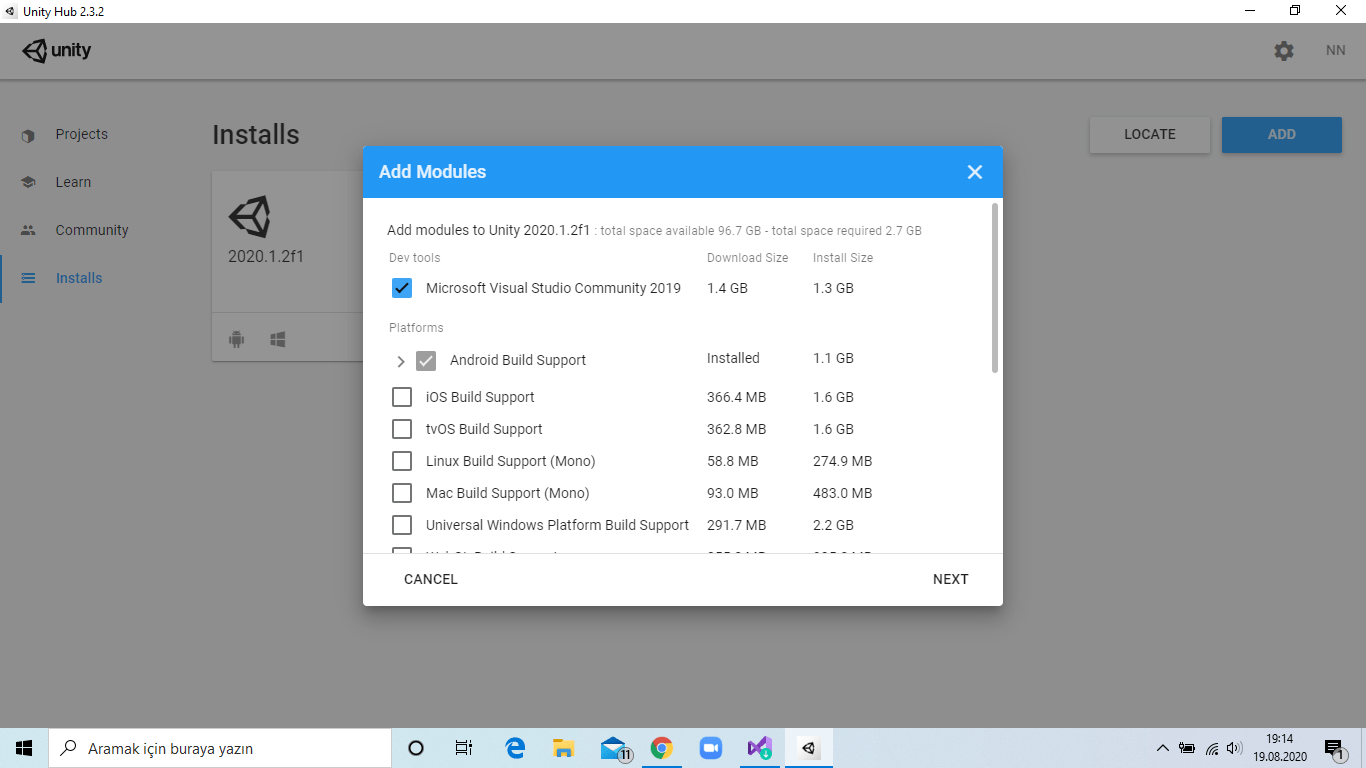This screenshot has width=1366, height=768.
Task: Click the Android platform icon on install card
Action: click(x=236, y=340)
